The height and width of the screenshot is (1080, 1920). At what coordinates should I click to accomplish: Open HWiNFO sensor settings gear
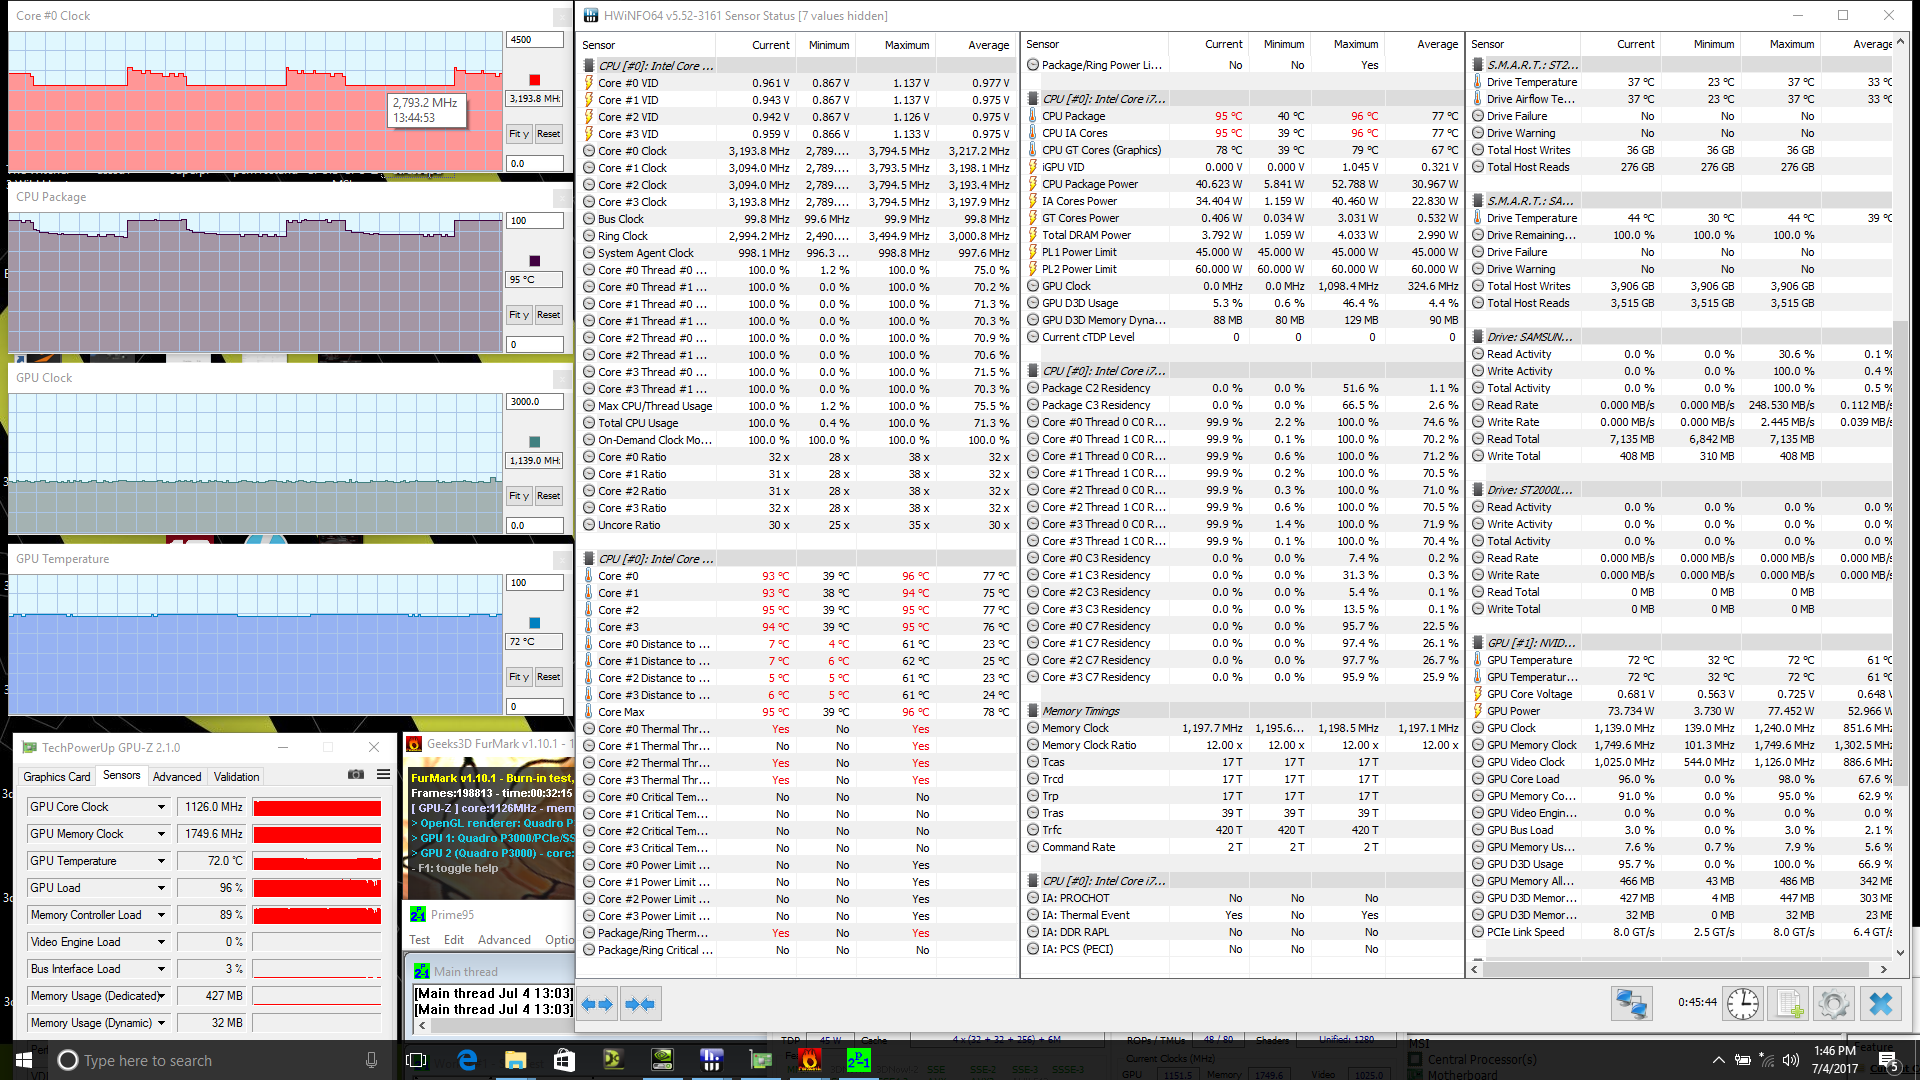1834,1003
